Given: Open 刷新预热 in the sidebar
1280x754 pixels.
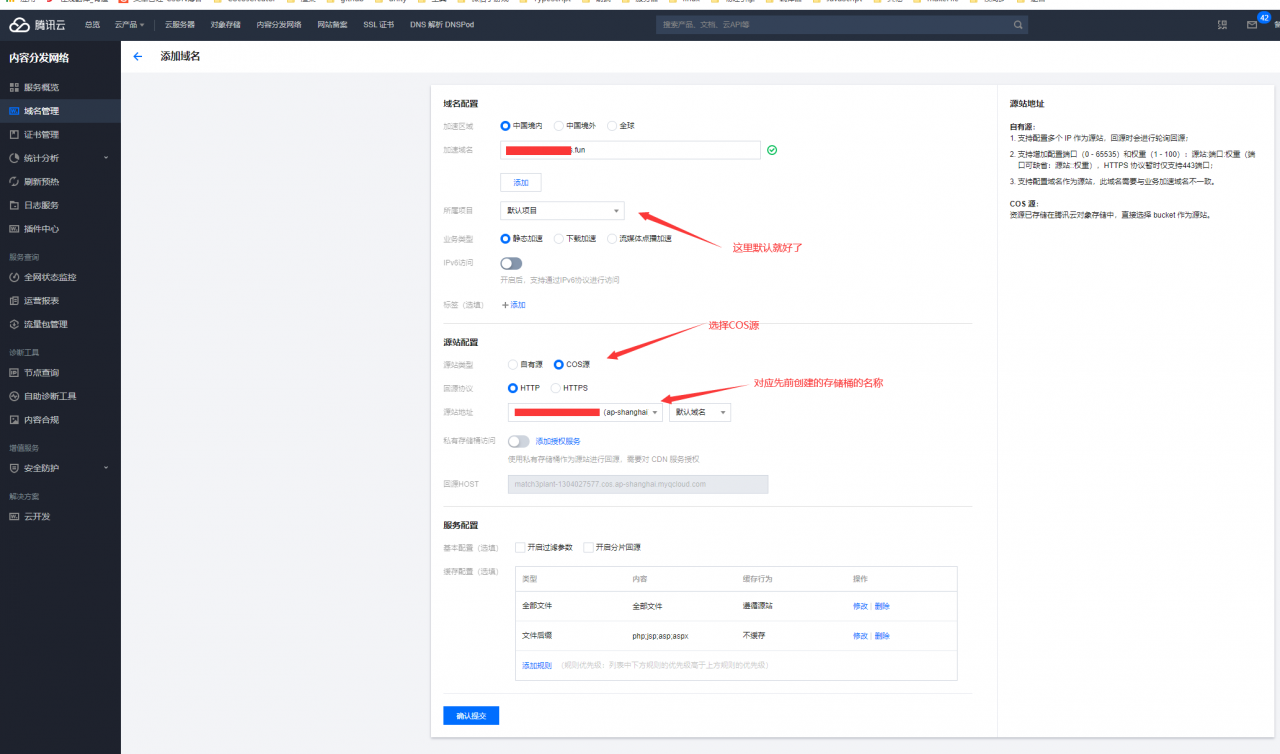Looking at the screenshot, I should coord(41,182).
